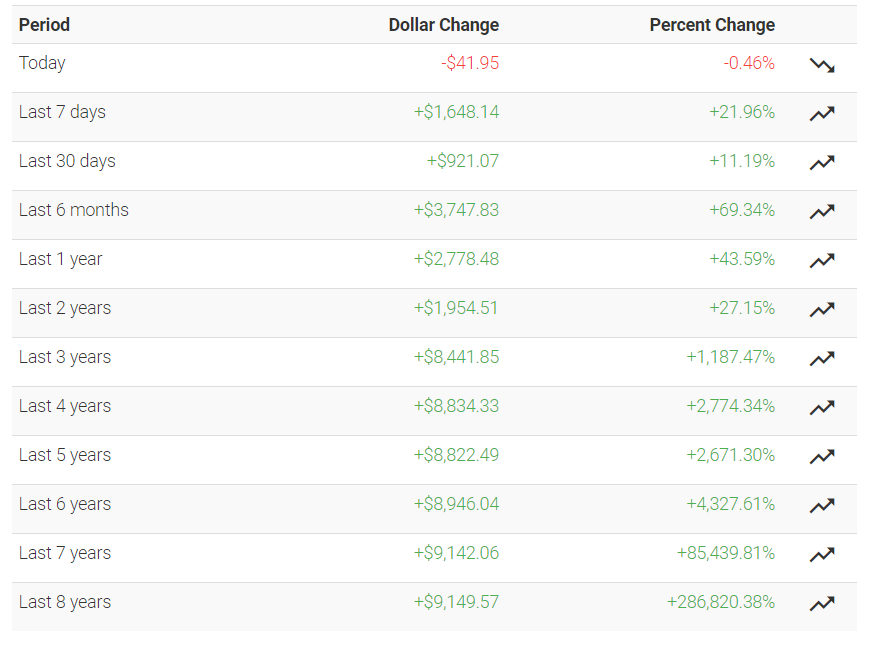This screenshot has width=871, height=646.
Task: Click the trend icon in Last 8 years row
Action: click(822, 603)
